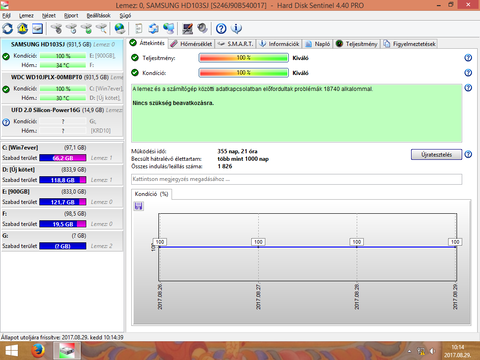The width and height of the screenshot is (480, 360).
Task: Select the UFD 2.0 Silicon-Power16G disk entry
Action: tap(62, 121)
